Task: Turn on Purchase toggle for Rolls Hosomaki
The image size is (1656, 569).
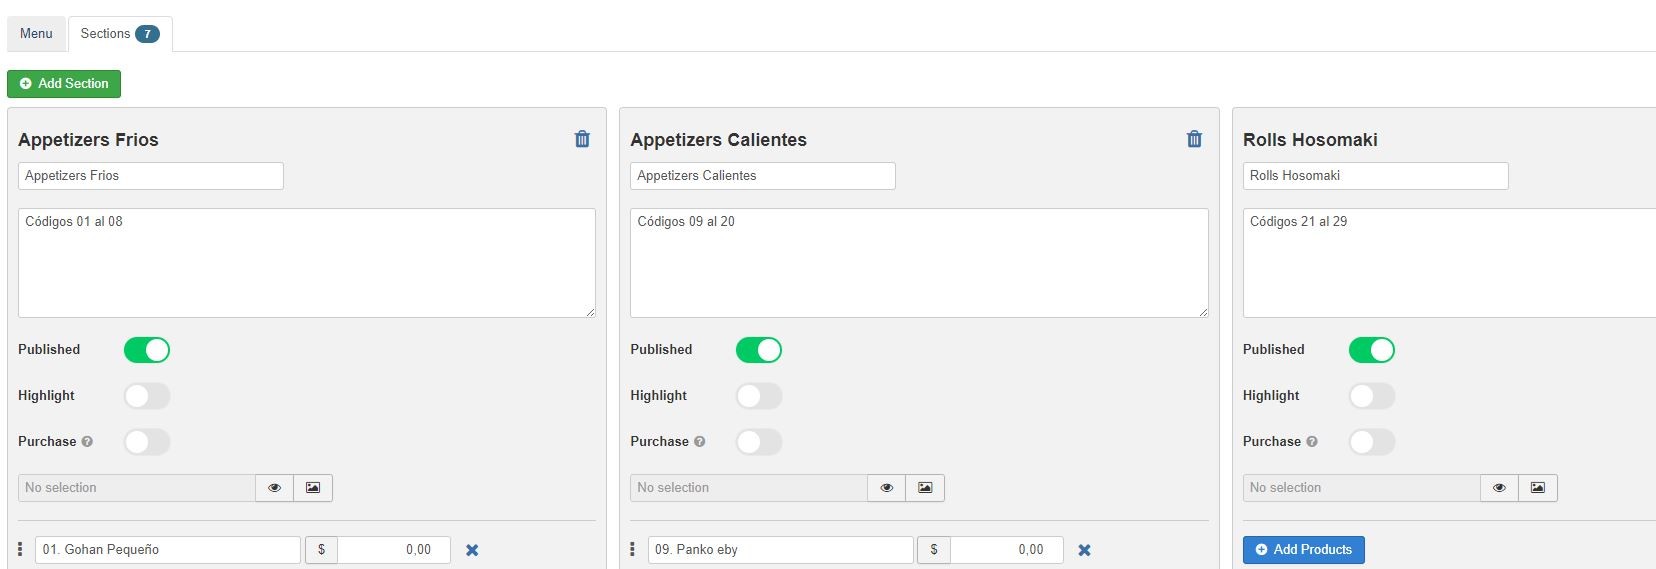Action: click(1371, 442)
